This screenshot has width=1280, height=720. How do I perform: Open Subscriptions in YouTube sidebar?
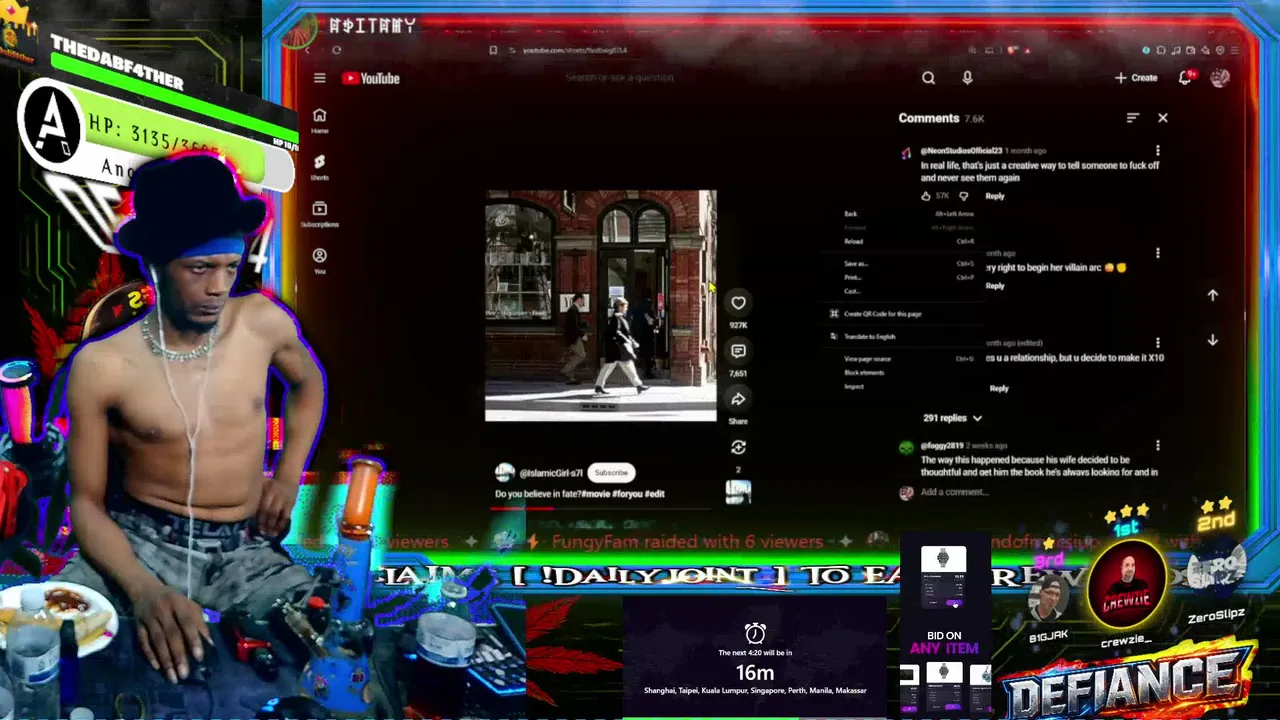(x=319, y=213)
